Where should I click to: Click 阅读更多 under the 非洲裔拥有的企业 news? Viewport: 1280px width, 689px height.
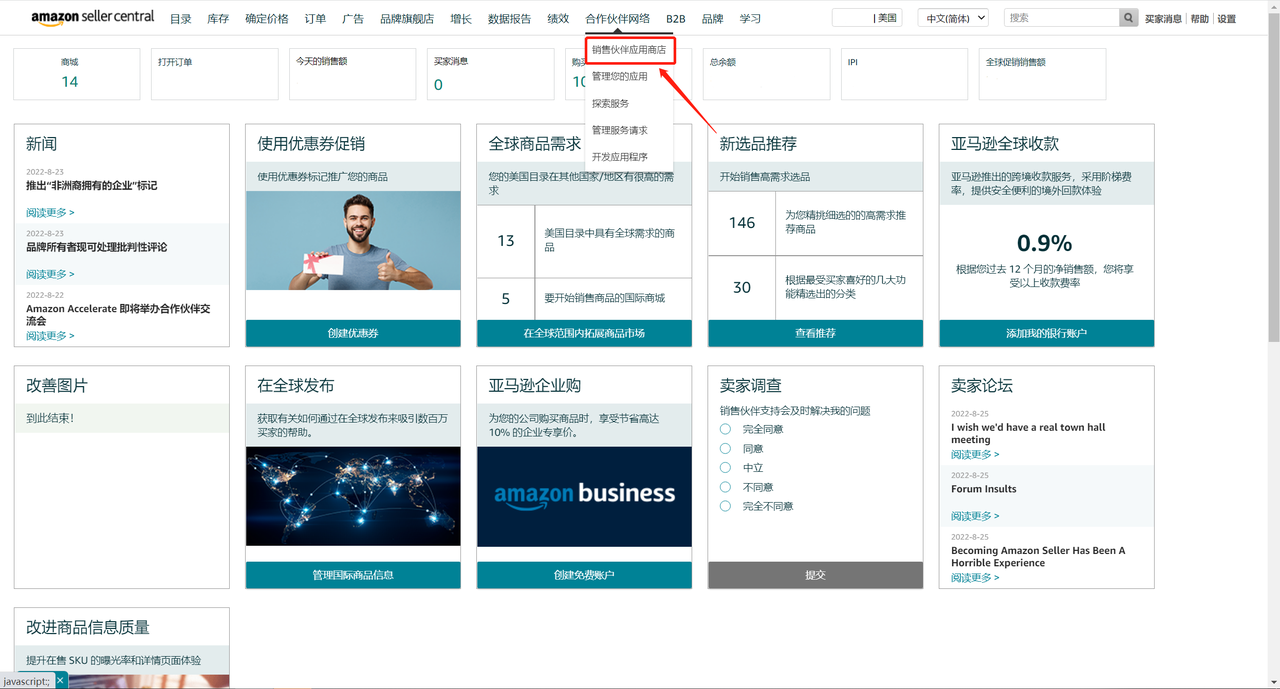50,213
